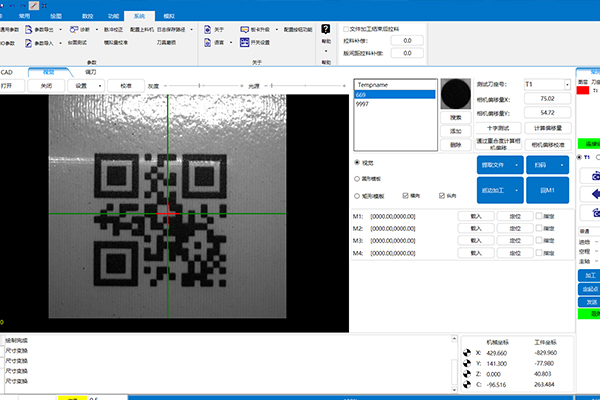Enable the 文件加工结束后拉料 checkbox
This screenshot has height=400, width=600.
coord(346,29)
